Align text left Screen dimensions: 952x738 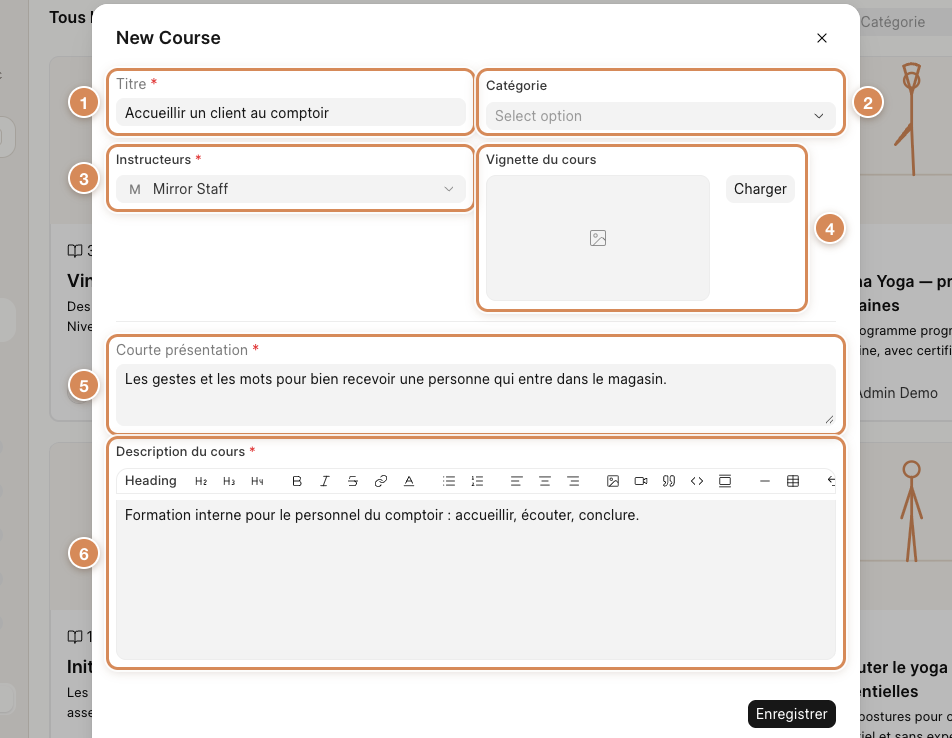(x=517, y=481)
